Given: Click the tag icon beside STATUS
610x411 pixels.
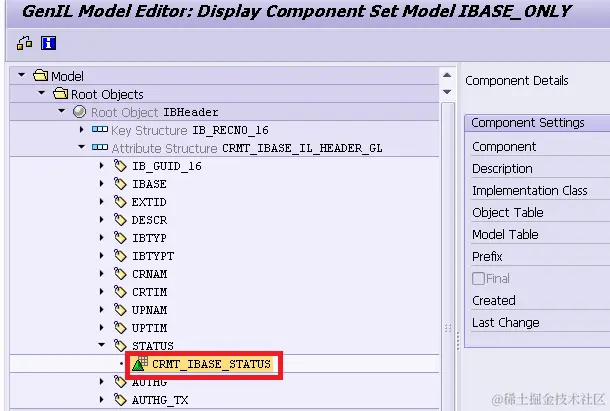Looking at the screenshot, I should point(120,346).
